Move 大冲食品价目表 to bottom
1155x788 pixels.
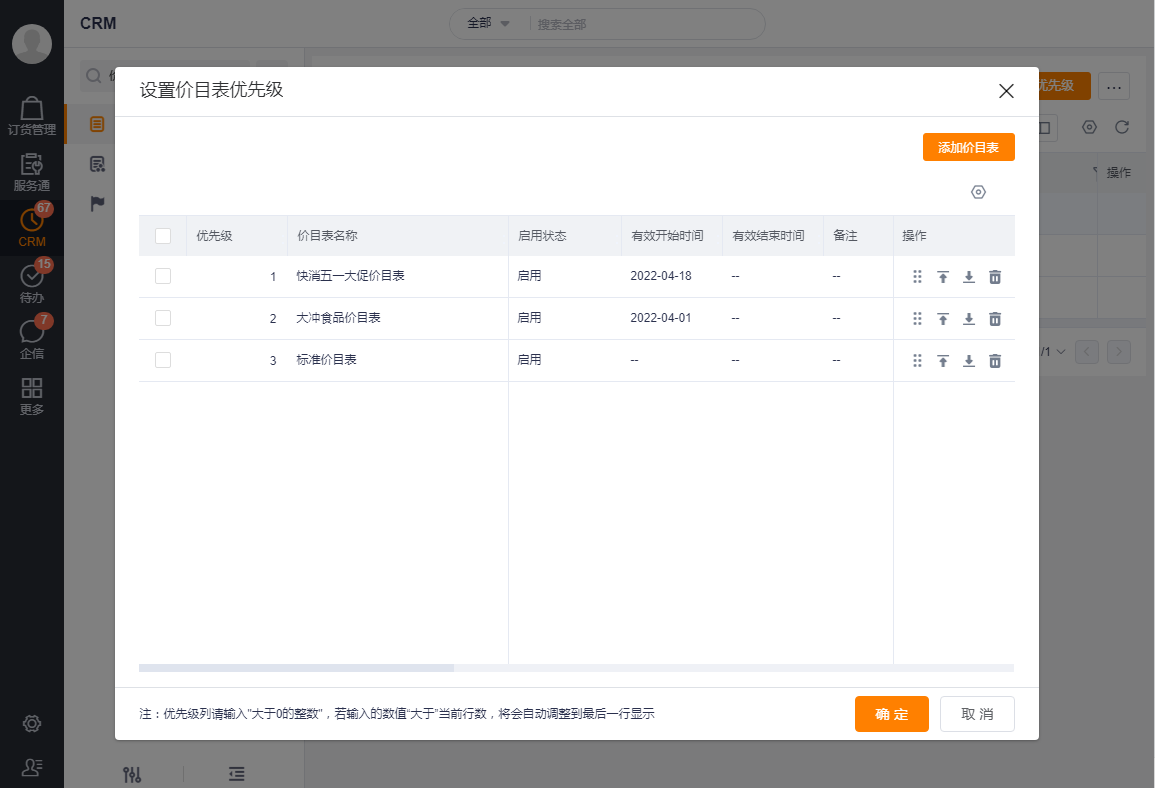click(x=969, y=319)
